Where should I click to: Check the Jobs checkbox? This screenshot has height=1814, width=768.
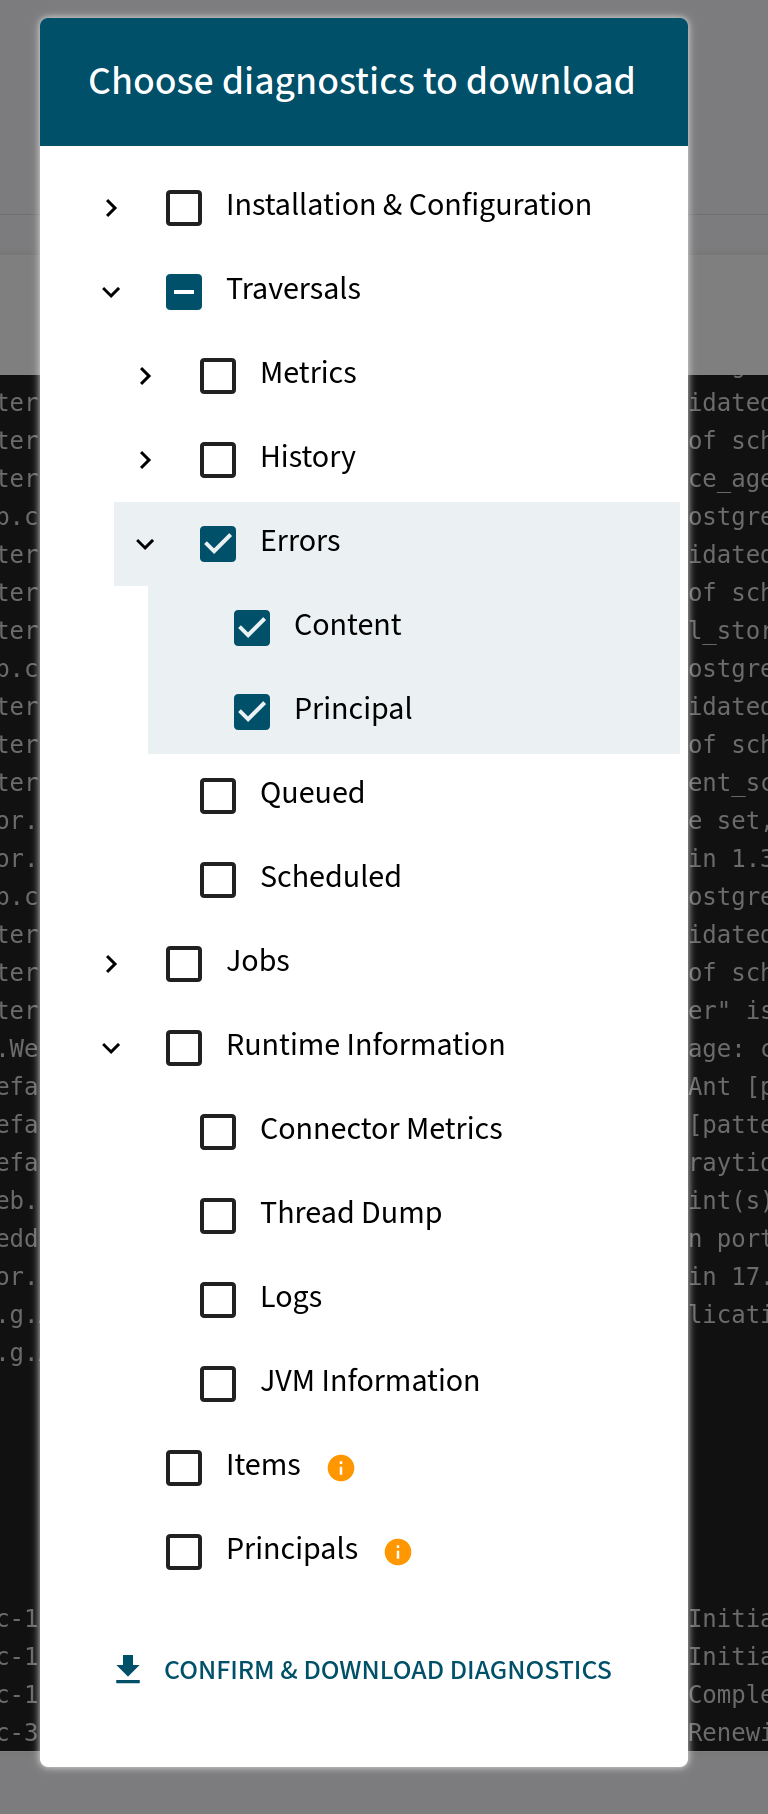tap(184, 964)
